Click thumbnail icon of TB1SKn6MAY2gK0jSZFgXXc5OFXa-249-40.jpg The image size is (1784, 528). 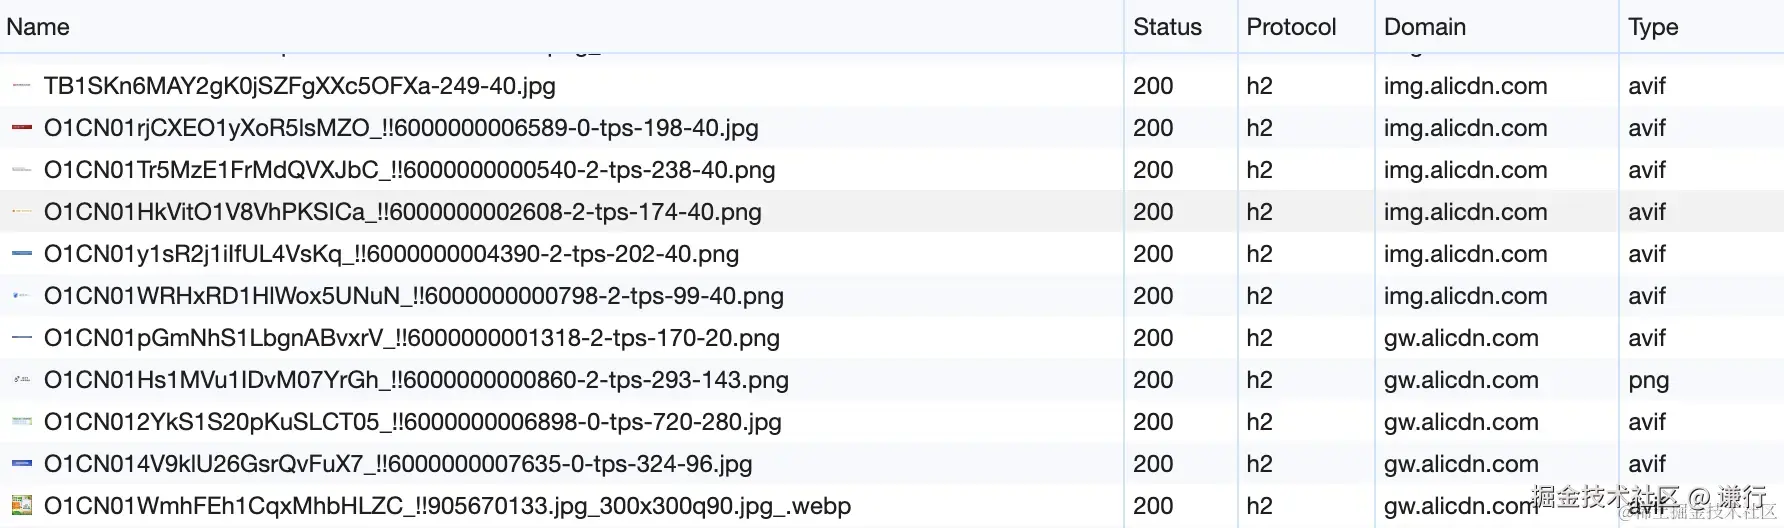coord(21,86)
